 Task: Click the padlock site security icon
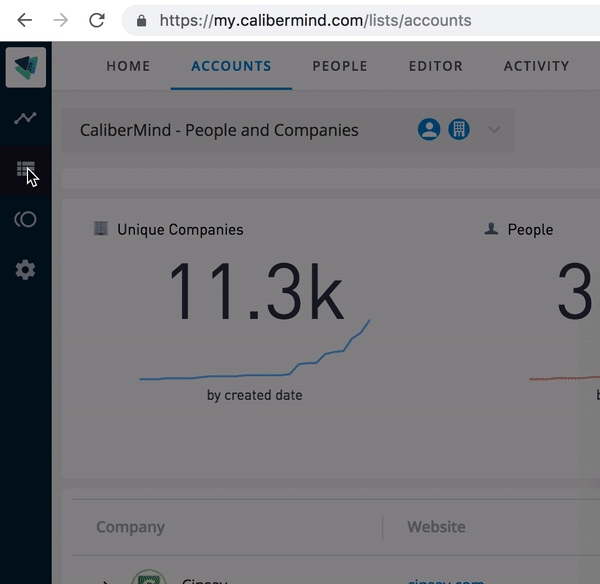pyautogui.click(x=142, y=21)
